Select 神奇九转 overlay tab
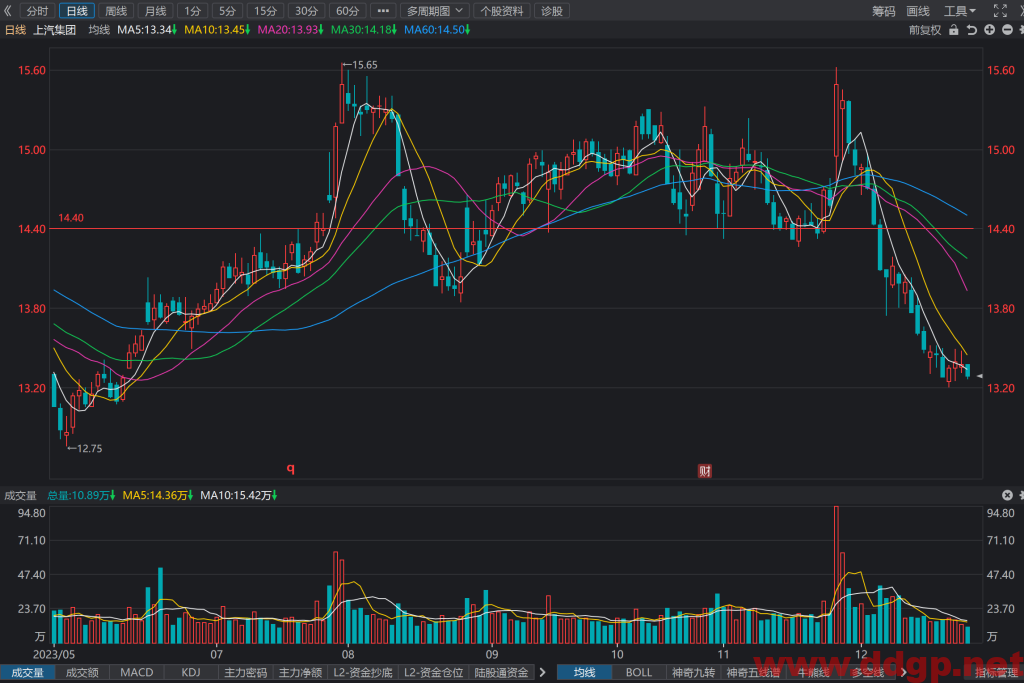This screenshot has width=1024, height=683. click(x=694, y=673)
